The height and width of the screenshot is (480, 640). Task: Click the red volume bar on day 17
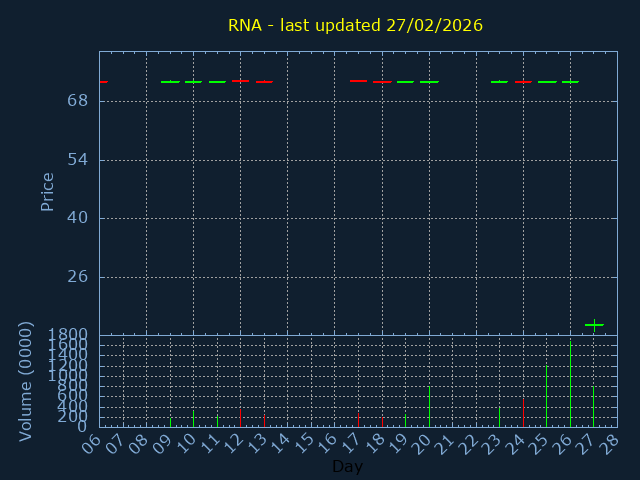(358, 419)
